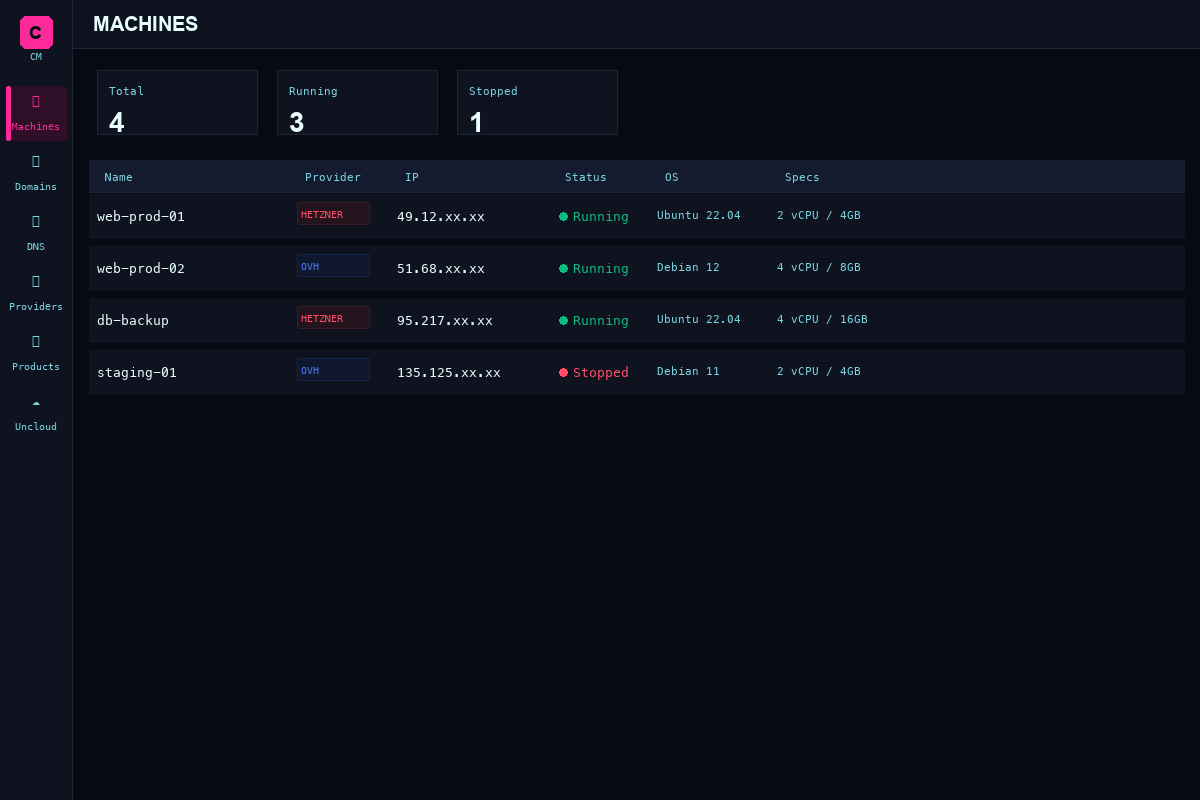Navigate to Products in sidebar
Image resolution: width=1200 pixels, height=800 pixels.
pos(36,353)
